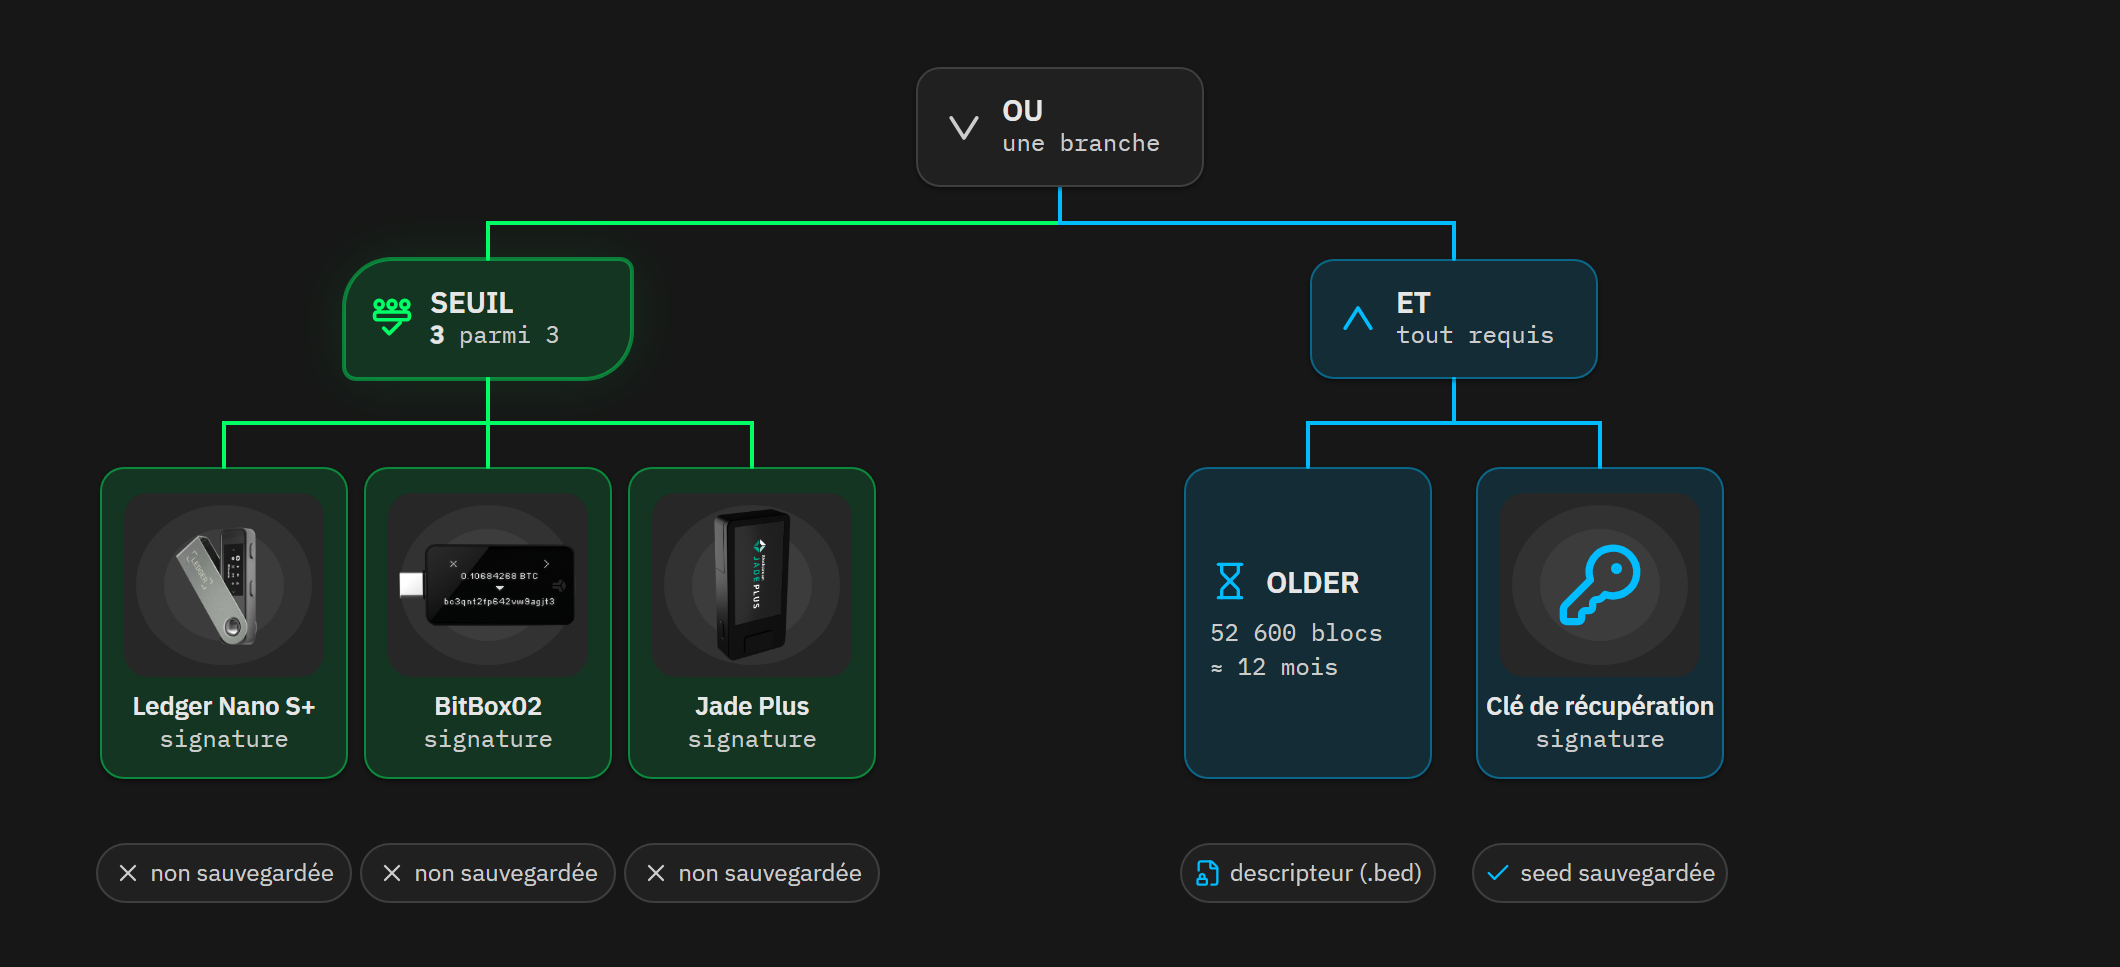Click 'non sauvegardée' badge under BitBox02
Screen dimensions: 2120x967
pyautogui.click(x=488, y=873)
